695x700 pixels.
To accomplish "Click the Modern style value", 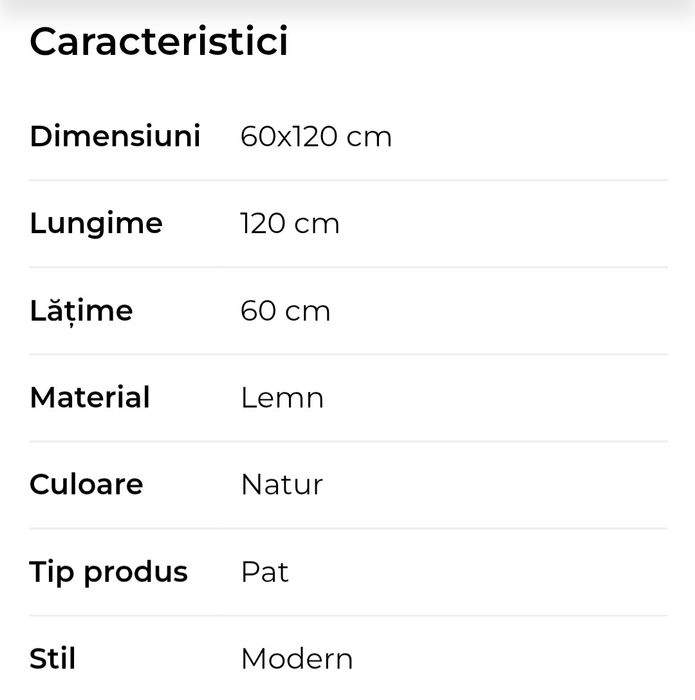I will pyautogui.click(x=297, y=658).
